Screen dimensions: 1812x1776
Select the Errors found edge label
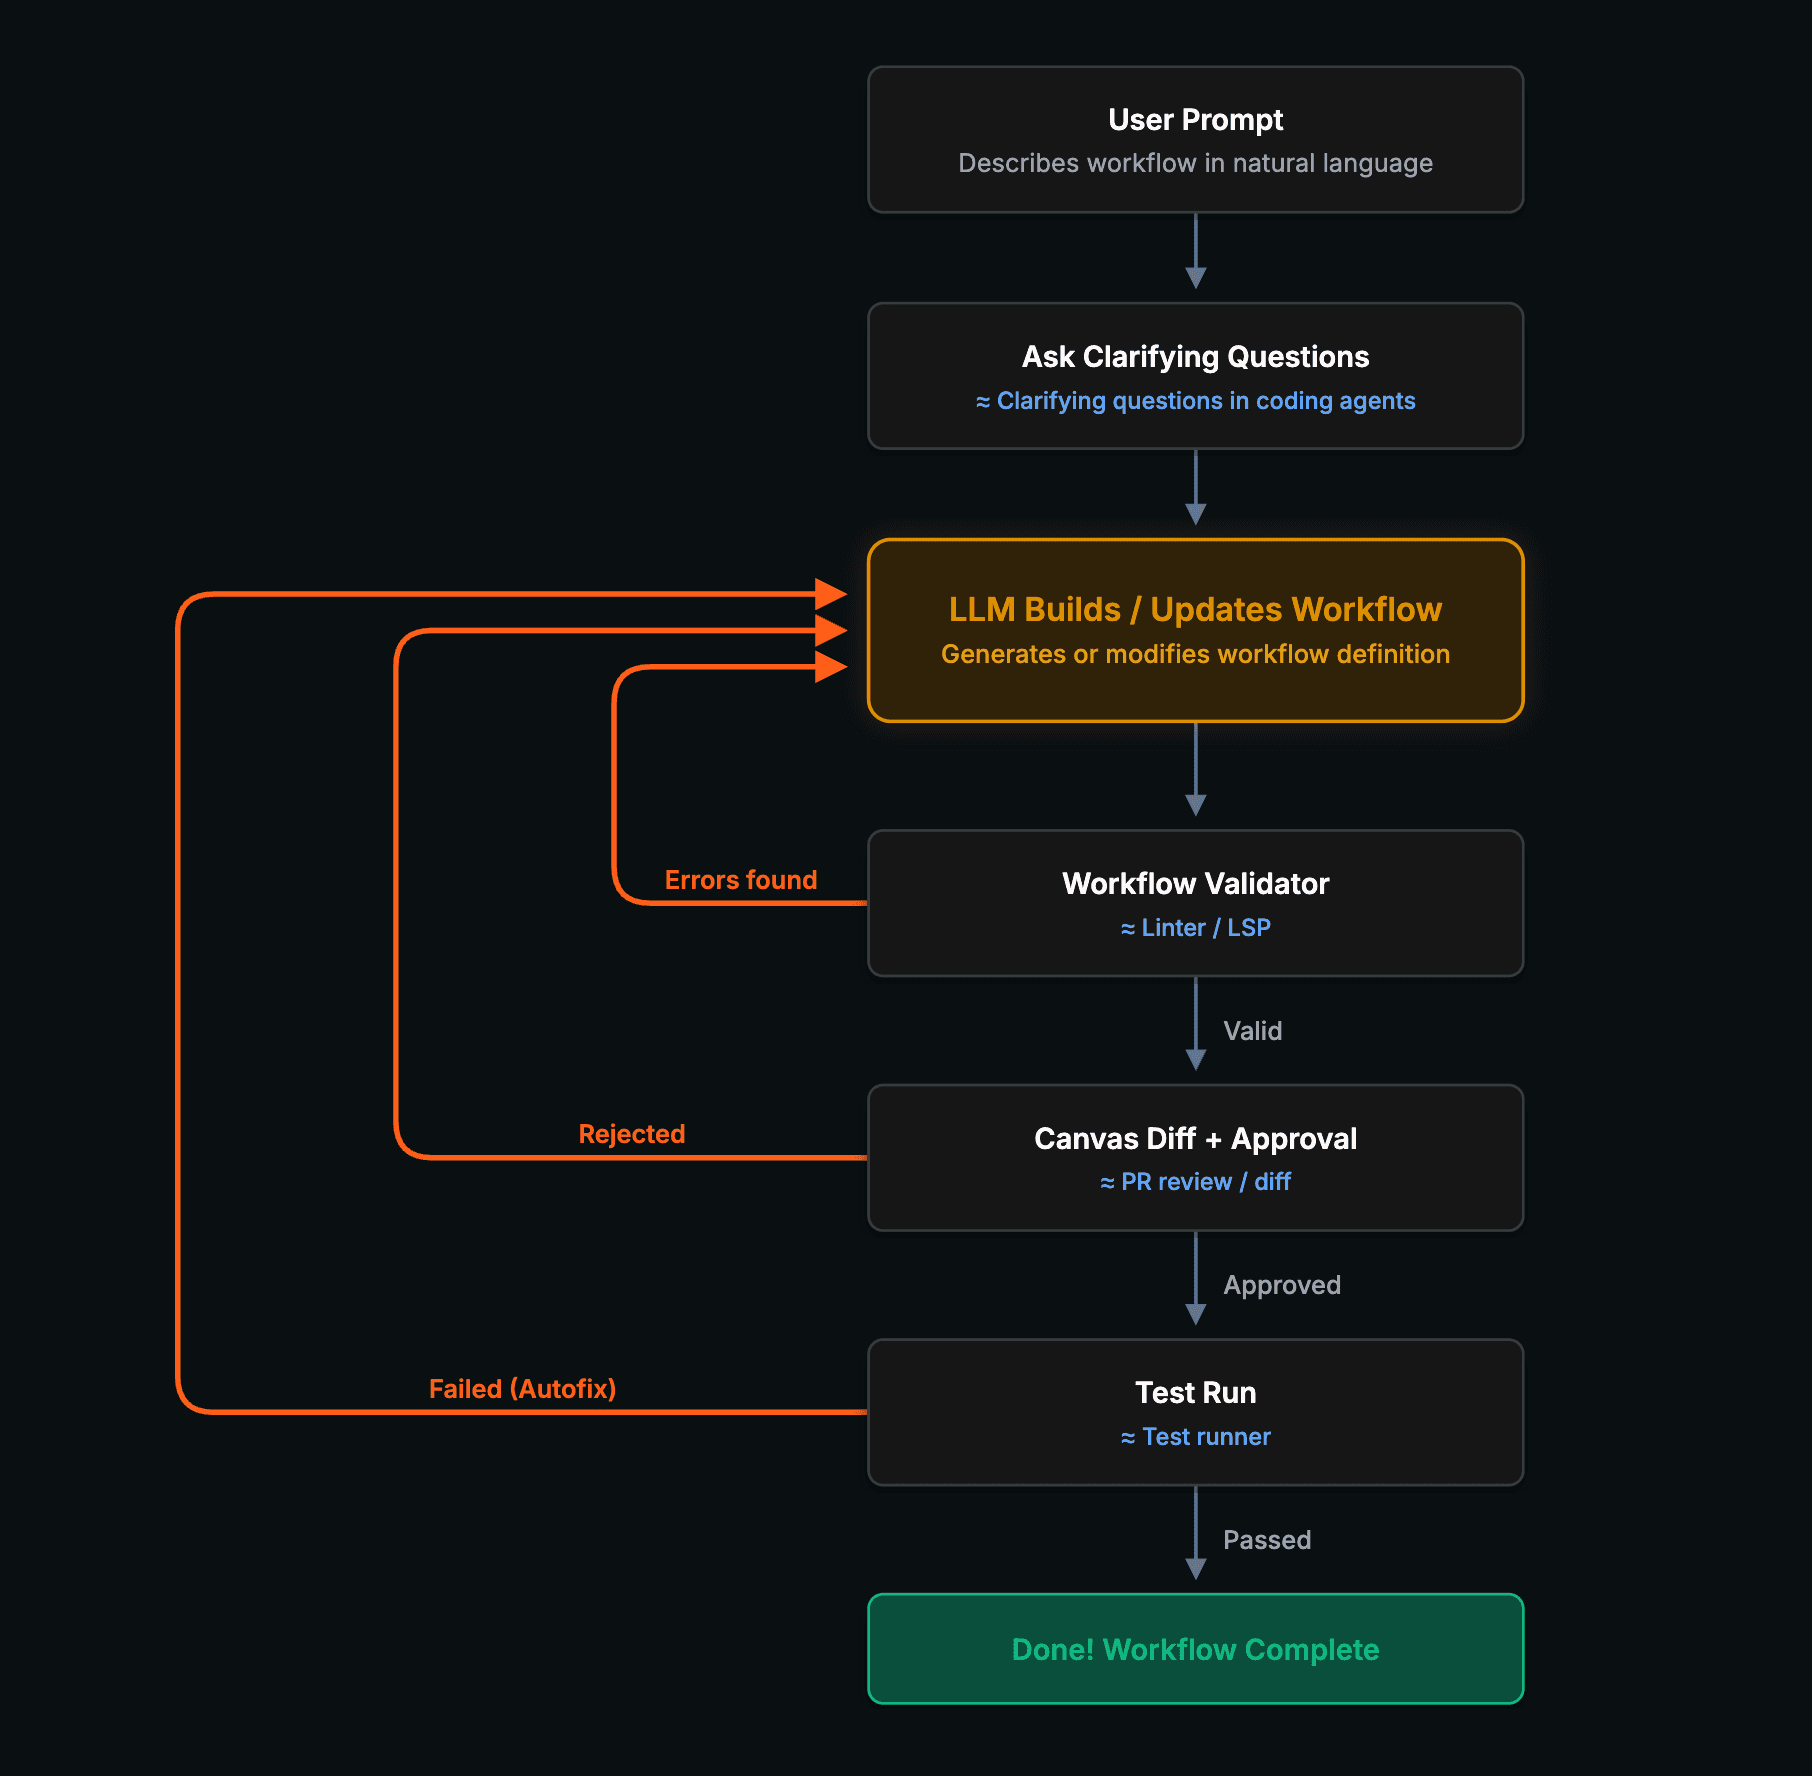741,879
